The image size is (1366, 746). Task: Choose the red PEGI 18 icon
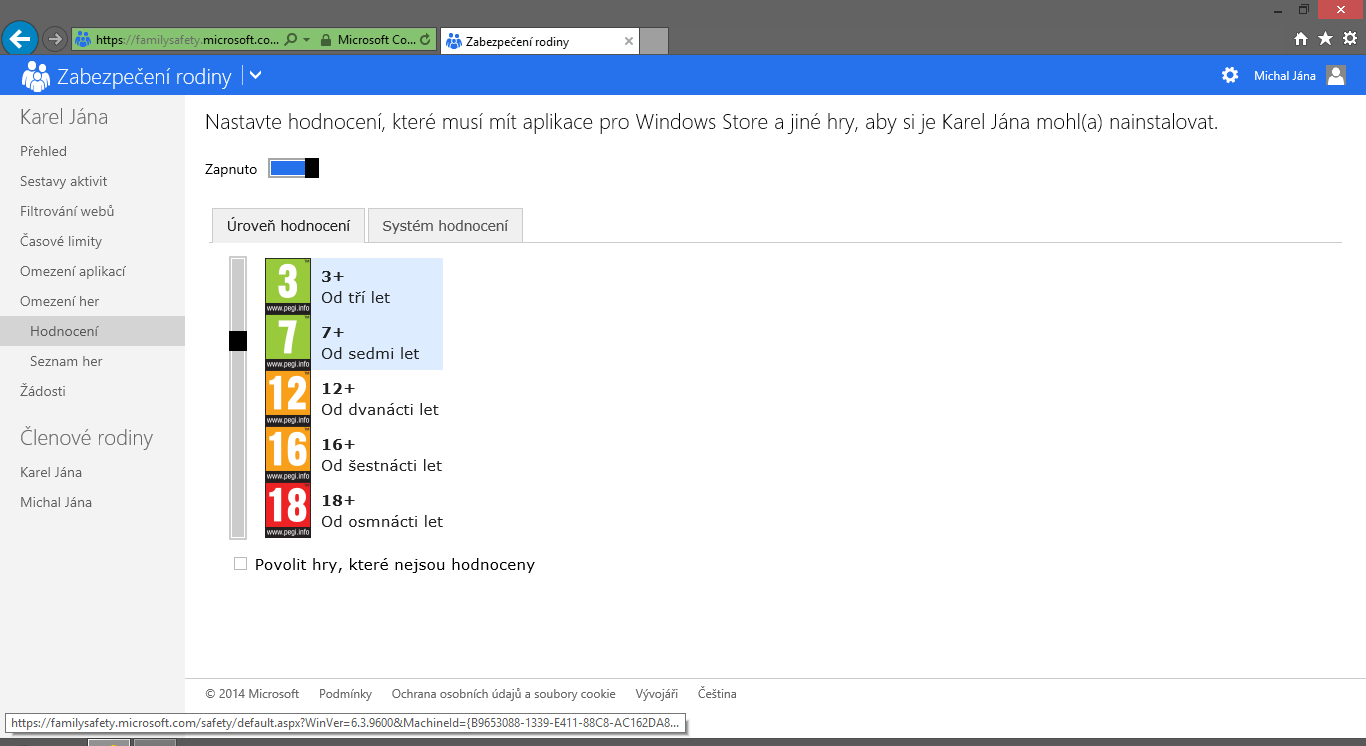[288, 510]
